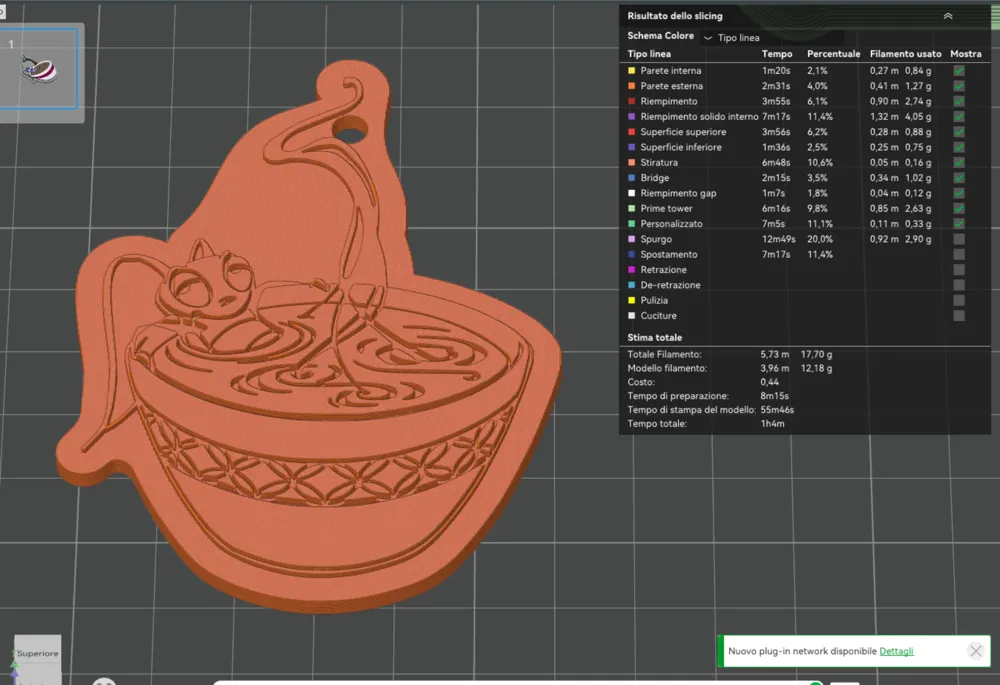Toggle Bridge visibility checkbox
The height and width of the screenshot is (685, 1000).
[x=959, y=178]
